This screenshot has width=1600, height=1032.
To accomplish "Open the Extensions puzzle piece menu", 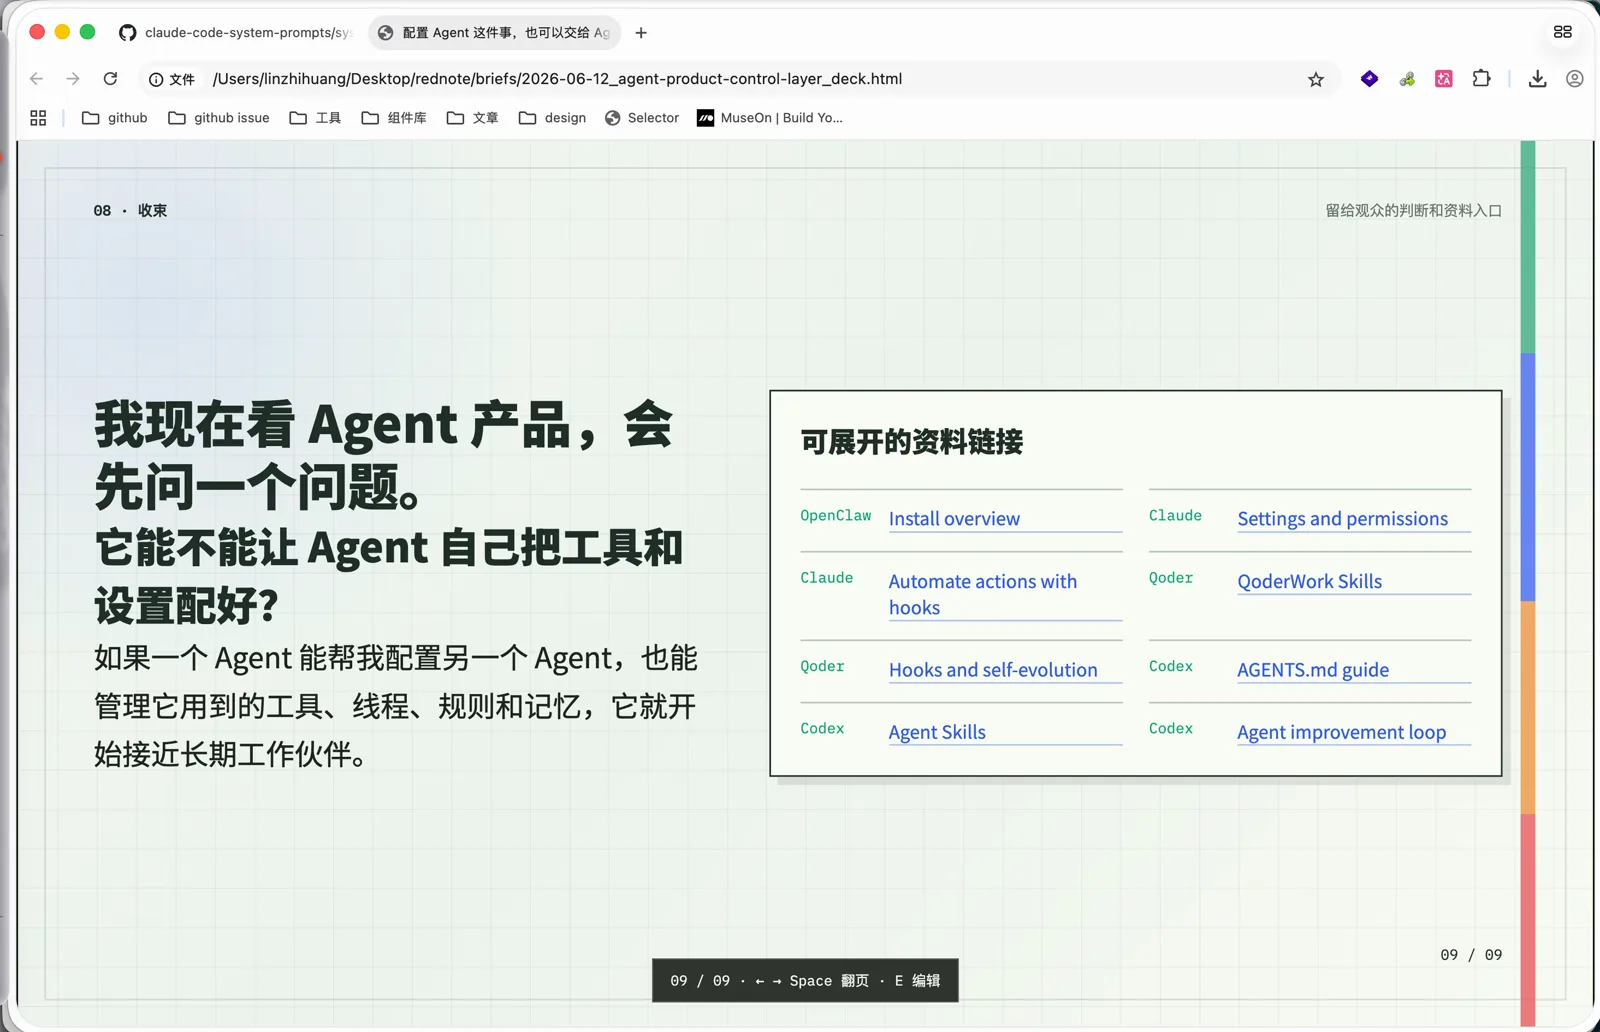I will coord(1482,79).
